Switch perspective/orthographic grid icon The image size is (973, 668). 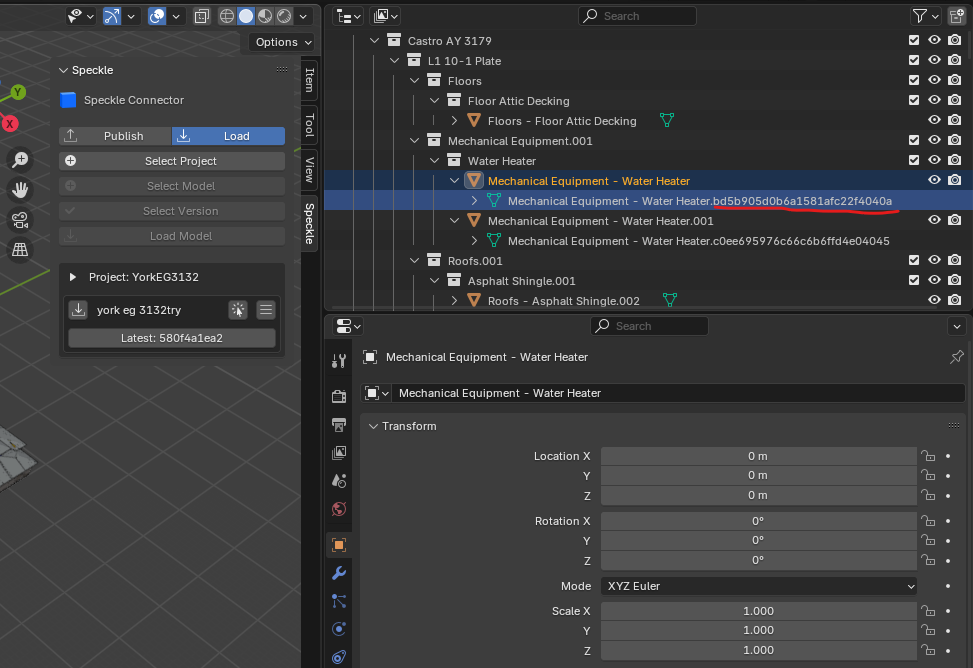tap(20, 250)
